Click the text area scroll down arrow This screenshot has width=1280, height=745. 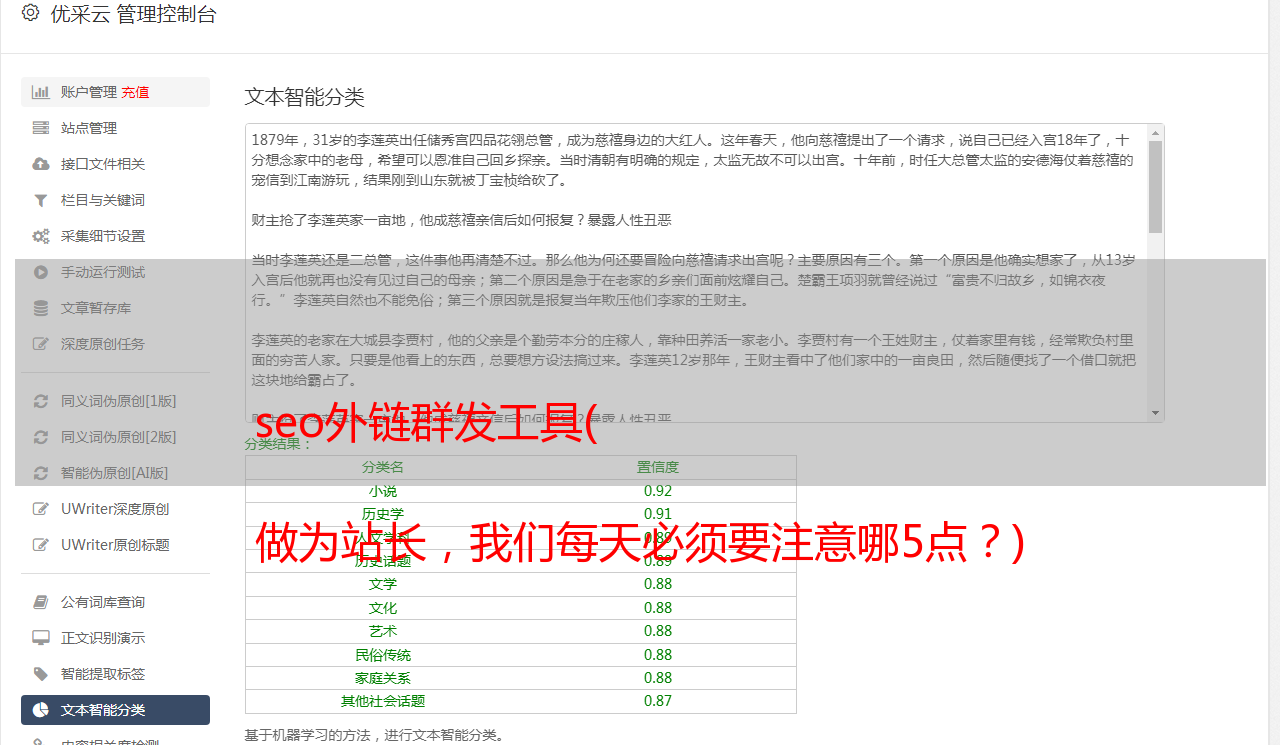pyautogui.click(x=1155, y=413)
